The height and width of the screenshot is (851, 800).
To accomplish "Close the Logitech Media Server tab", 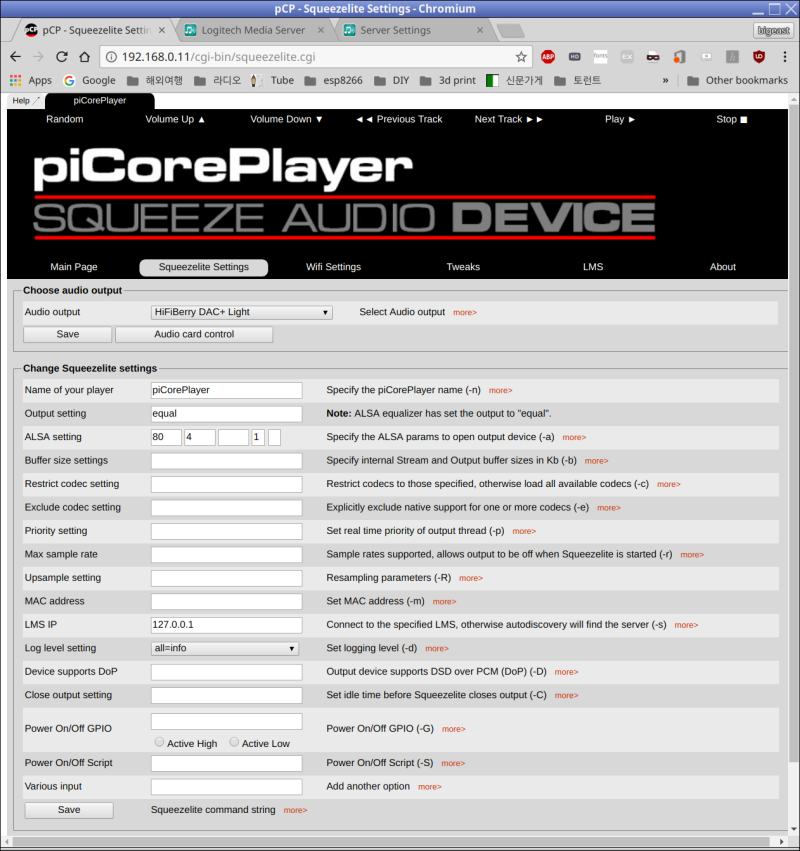I will click(321, 30).
